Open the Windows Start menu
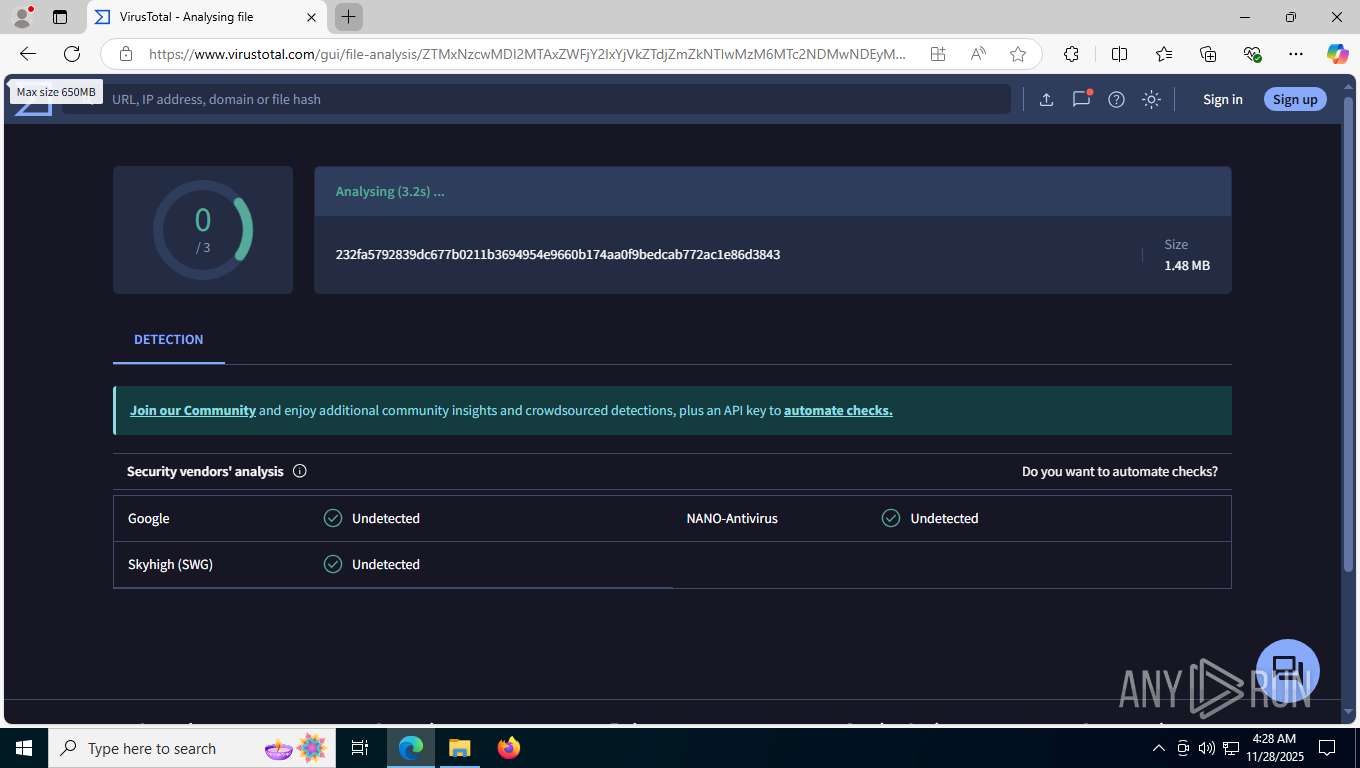 click(24, 748)
